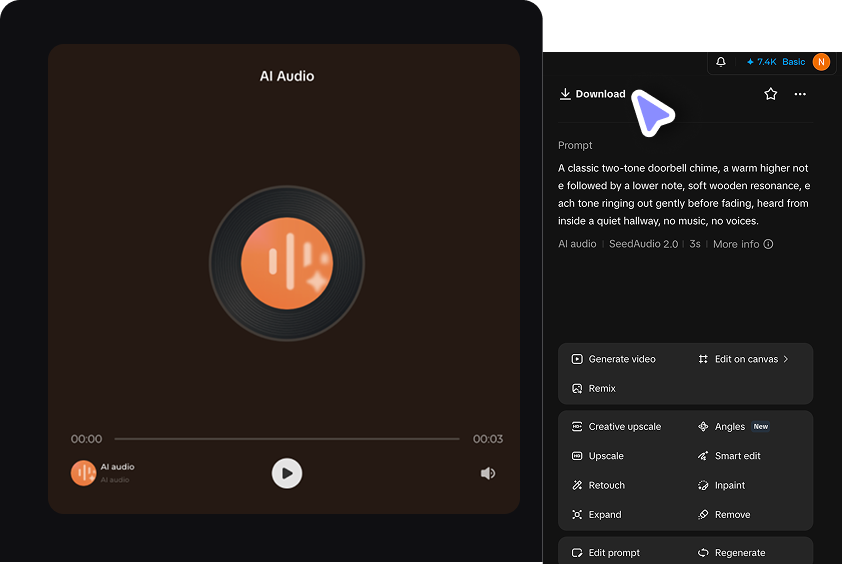This screenshot has width=842, height=564.
Task: Choose the Upscale option
Action: pyautogui.click(x=598, y=456)
